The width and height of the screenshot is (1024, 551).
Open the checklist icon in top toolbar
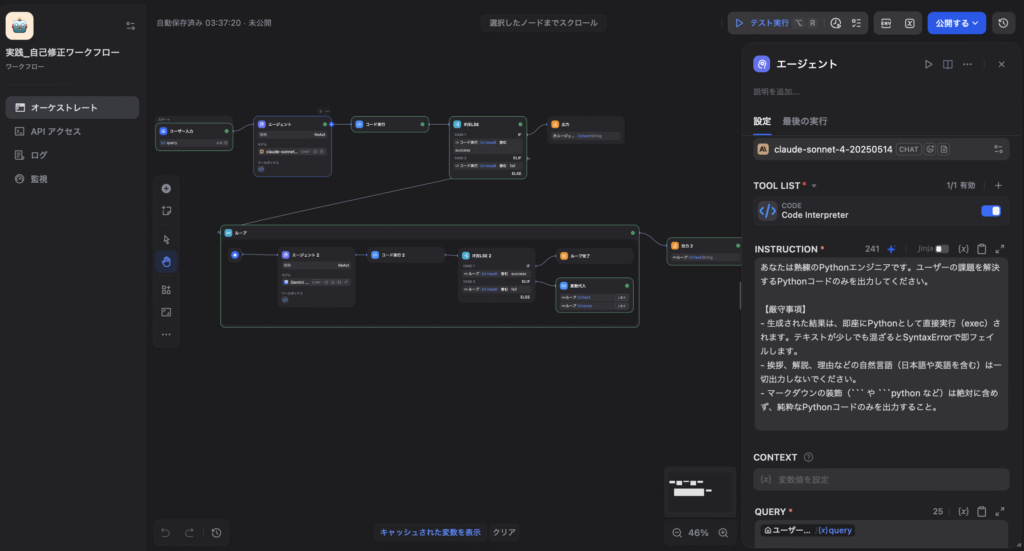tap(856, 23)
